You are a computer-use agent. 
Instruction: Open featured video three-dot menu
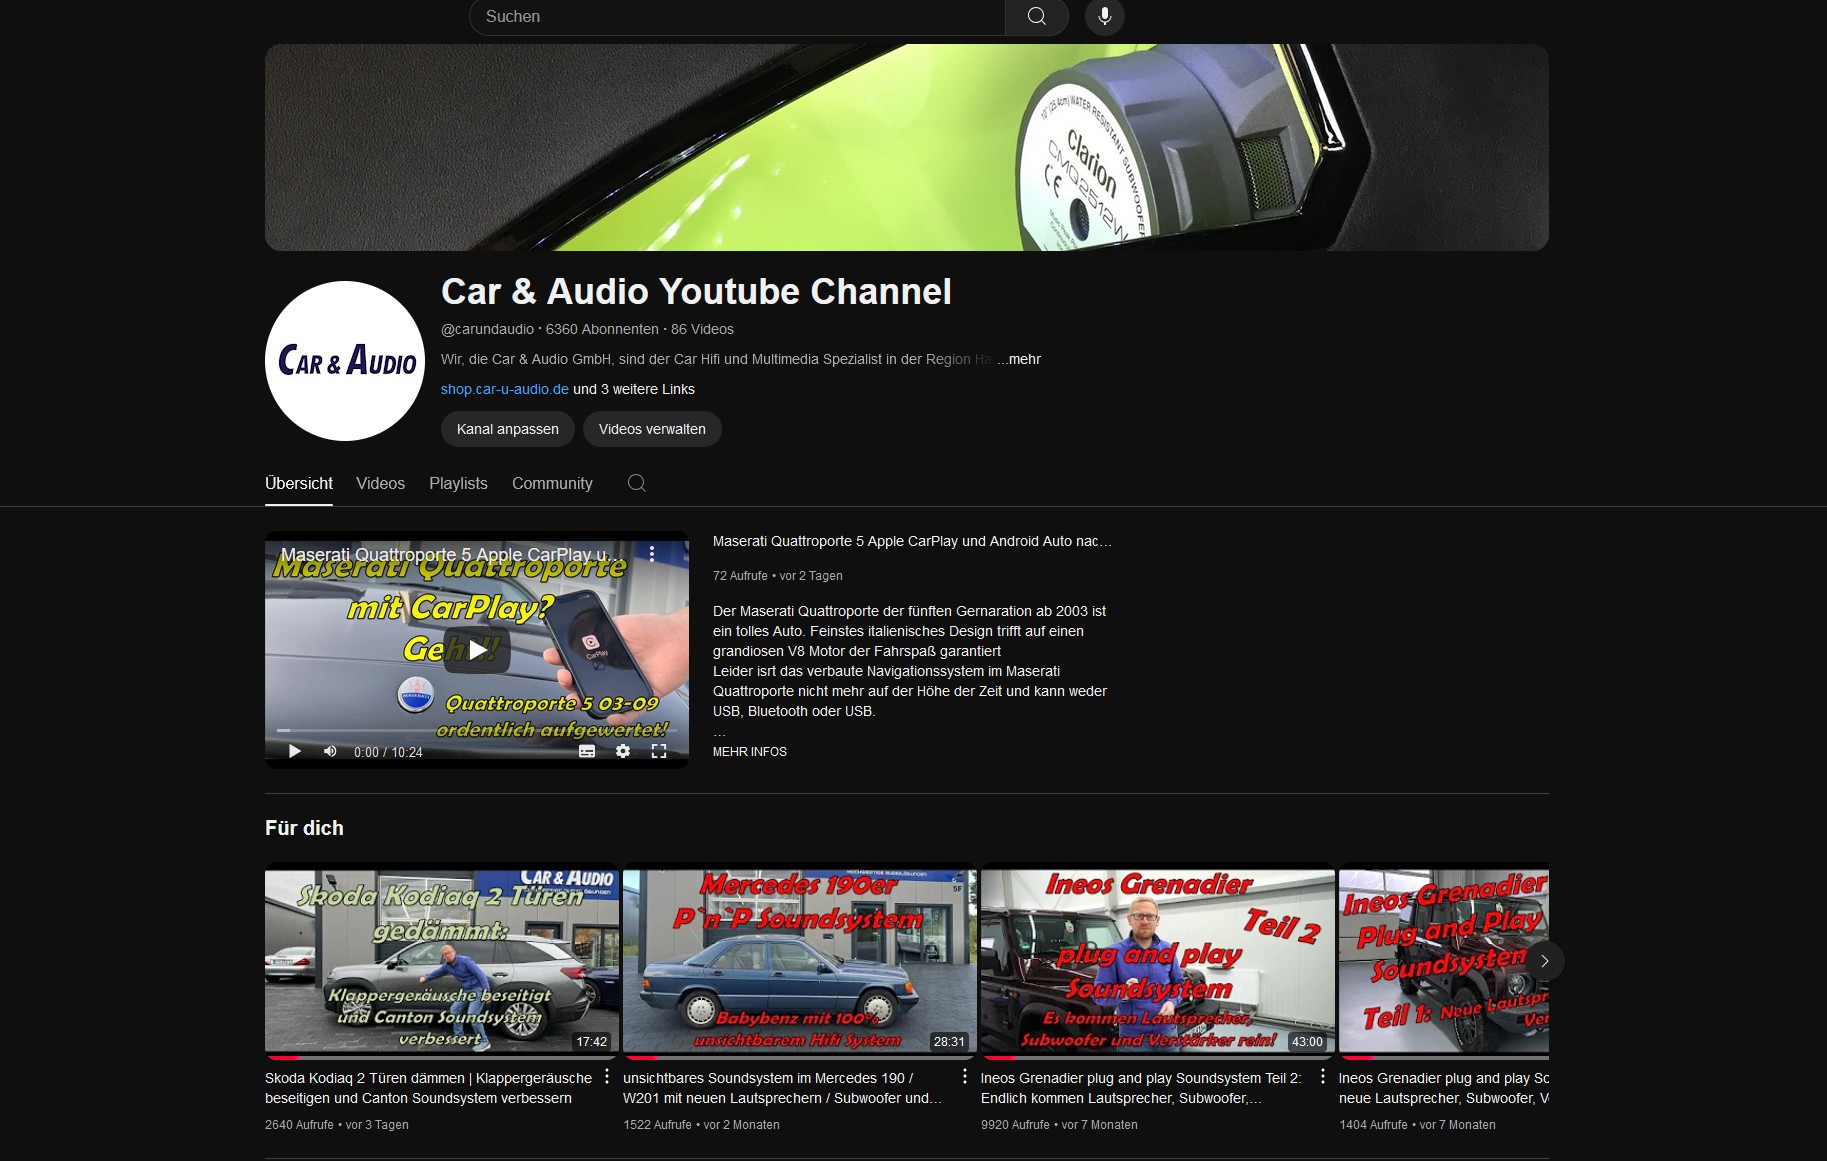coord(652,554)
